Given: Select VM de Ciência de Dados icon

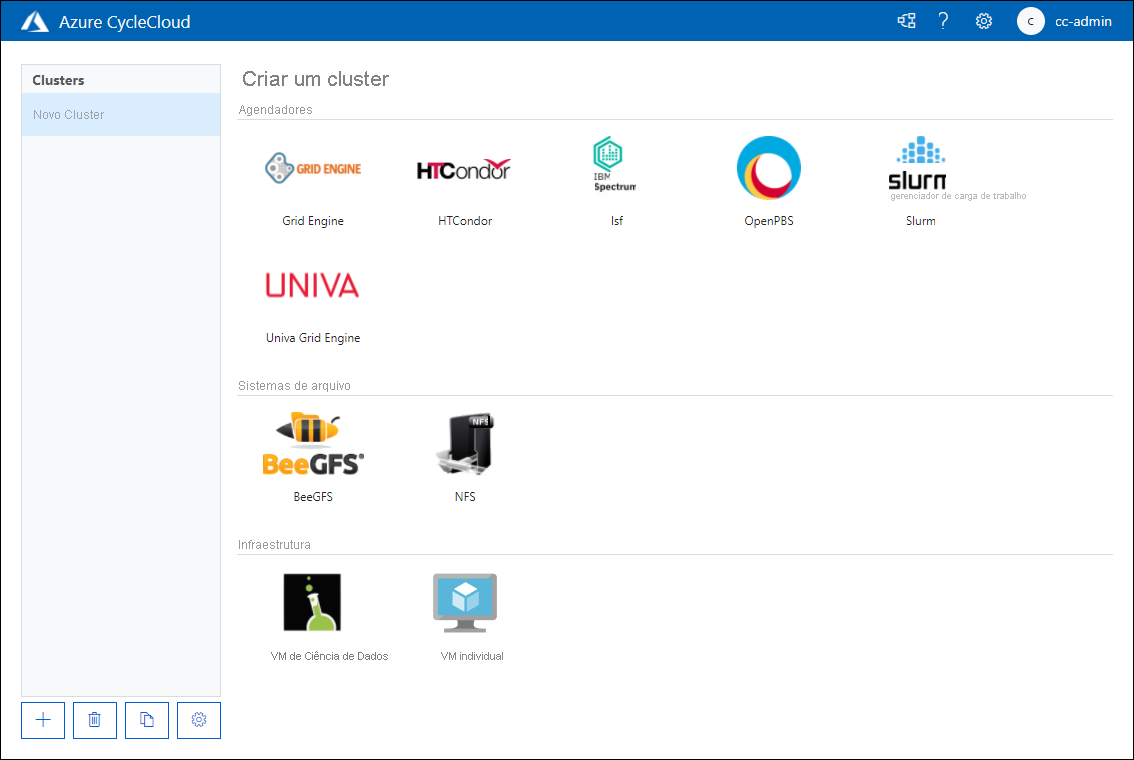Looking at the screenshot, I should click(313, 601).
